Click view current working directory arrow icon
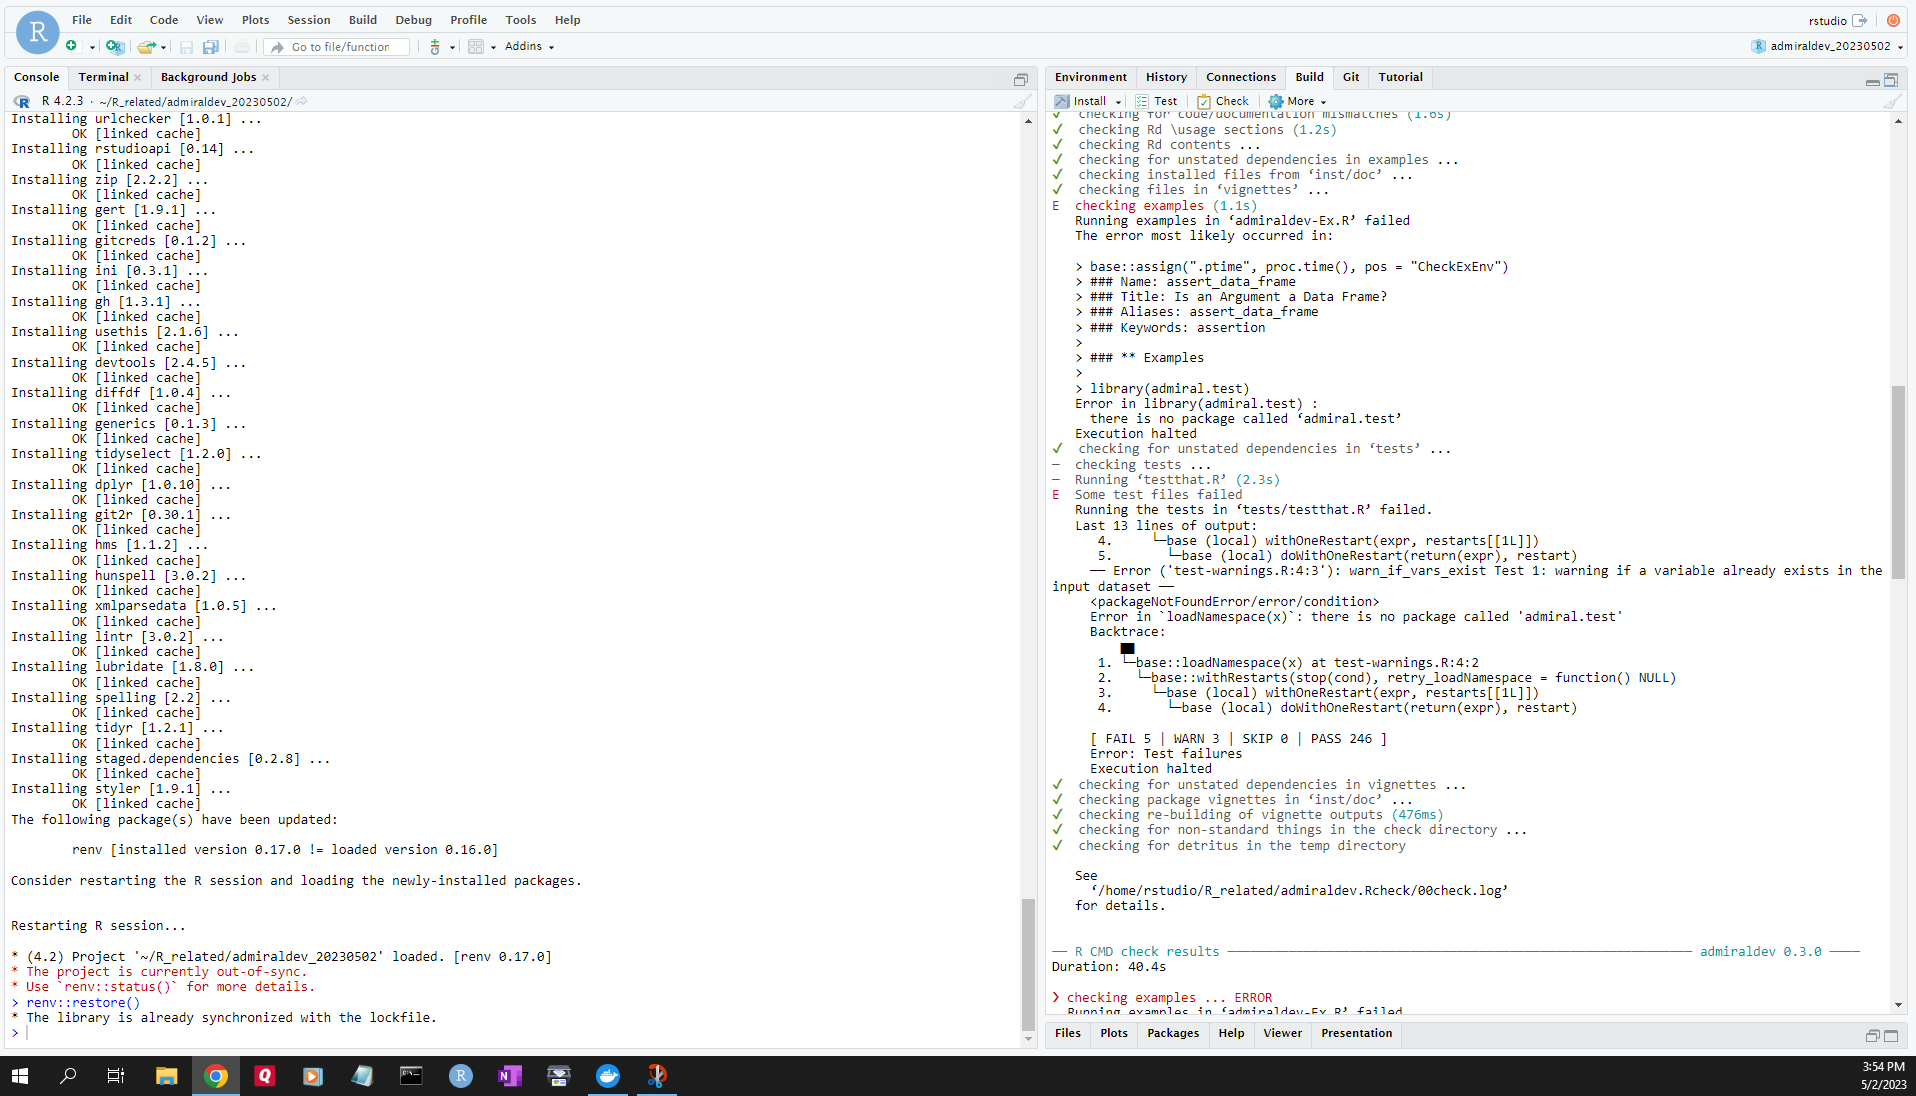Image resolution: width=1916 pixels, height=1096 pixels. click(302, 101)
